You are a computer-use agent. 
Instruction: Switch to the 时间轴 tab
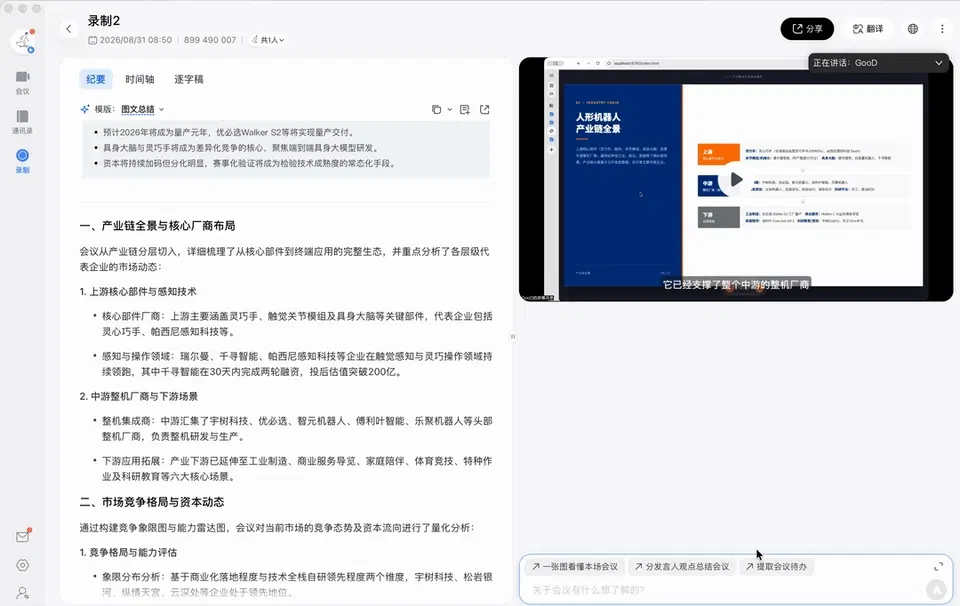tap(140, 79)
